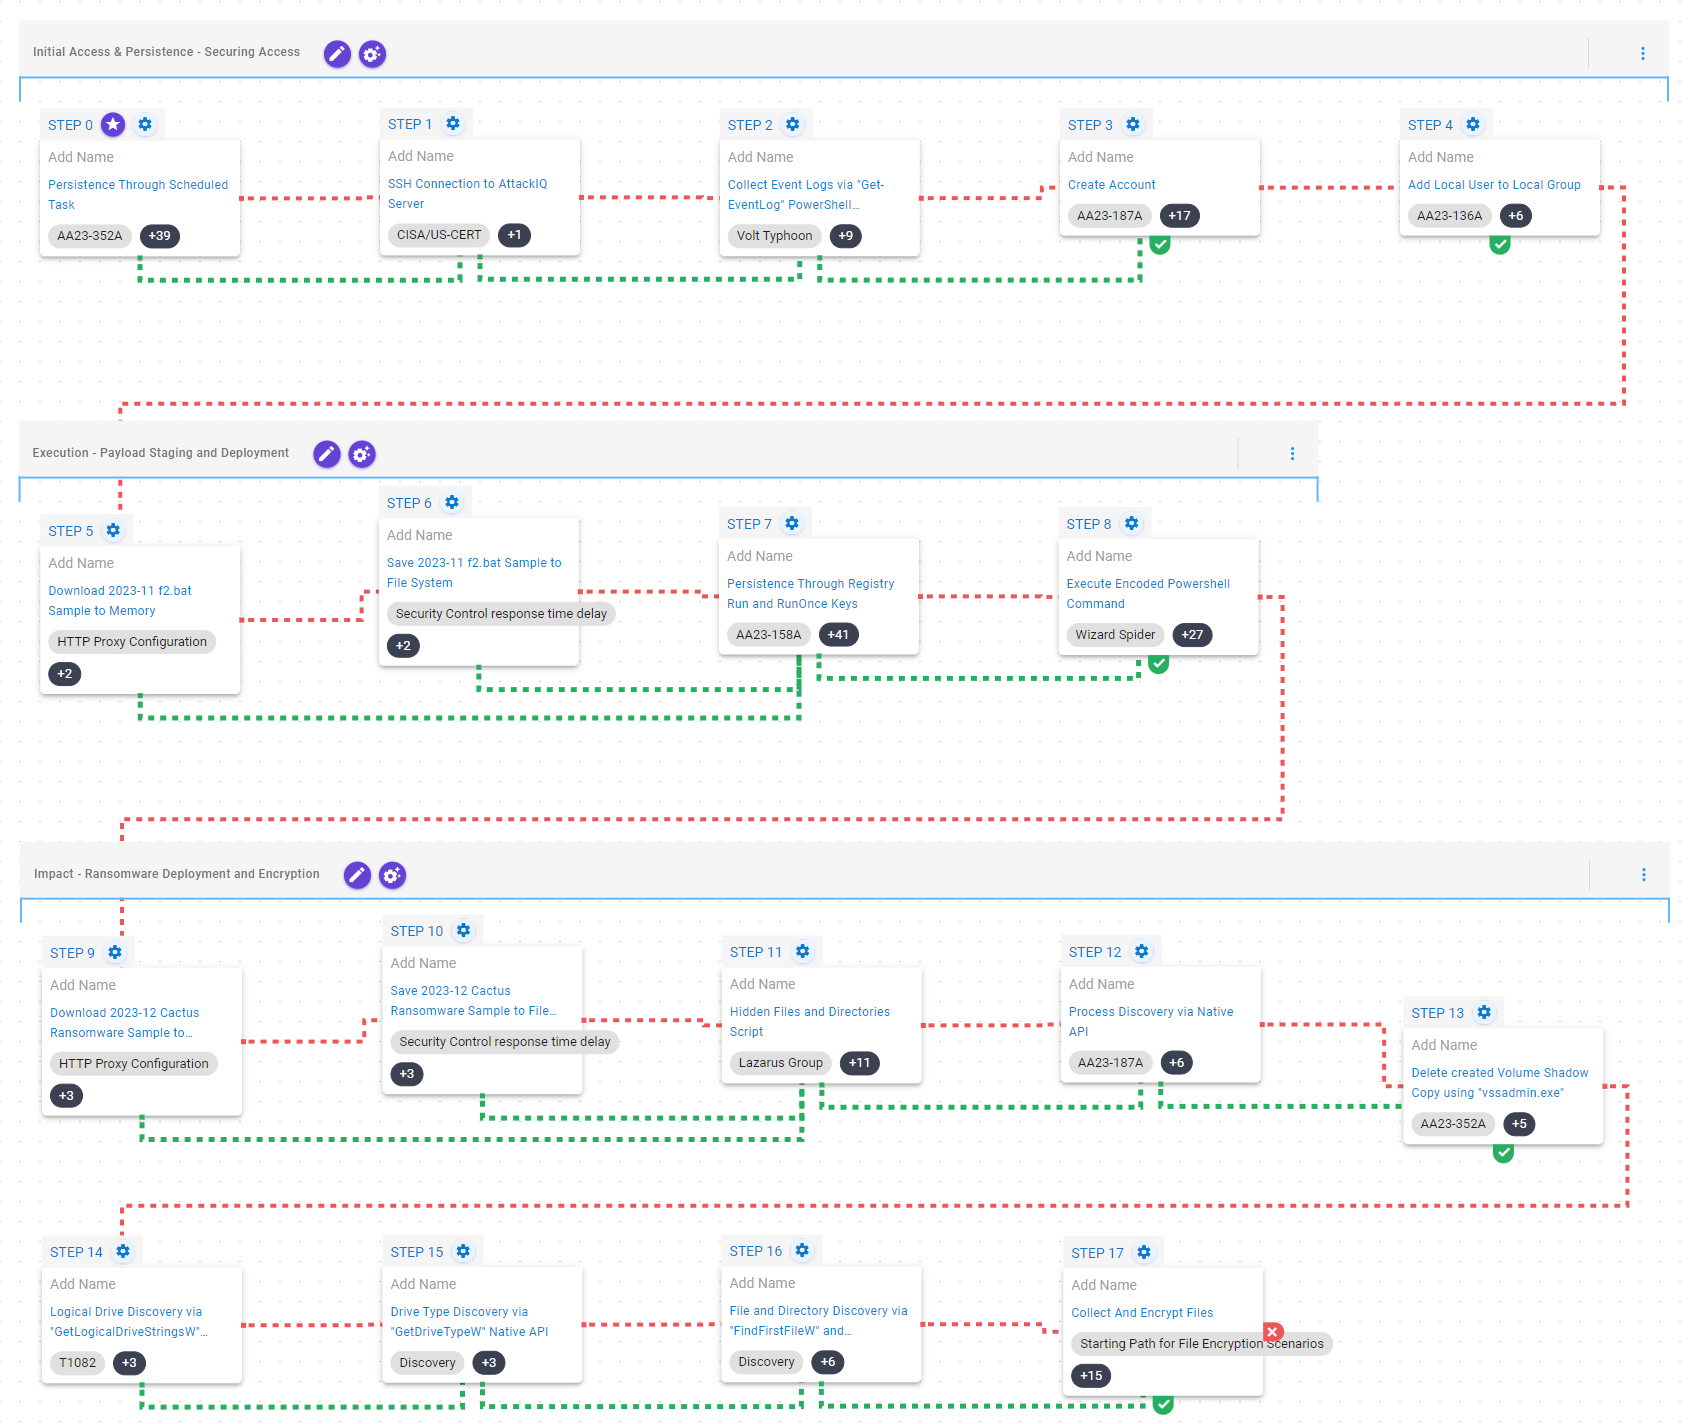1697x1424 pixels.
Task: Open three-dot menu for Initial Access phase
Action: [1642, 54]
